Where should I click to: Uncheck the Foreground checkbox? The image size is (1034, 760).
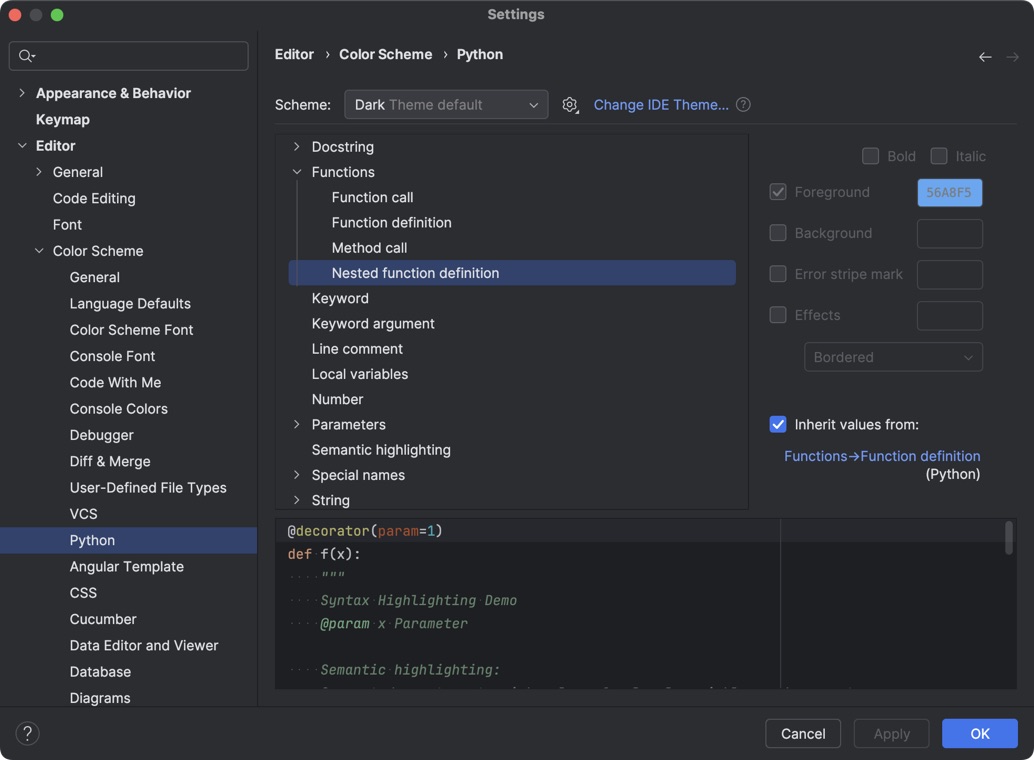[x=777, y=192]
